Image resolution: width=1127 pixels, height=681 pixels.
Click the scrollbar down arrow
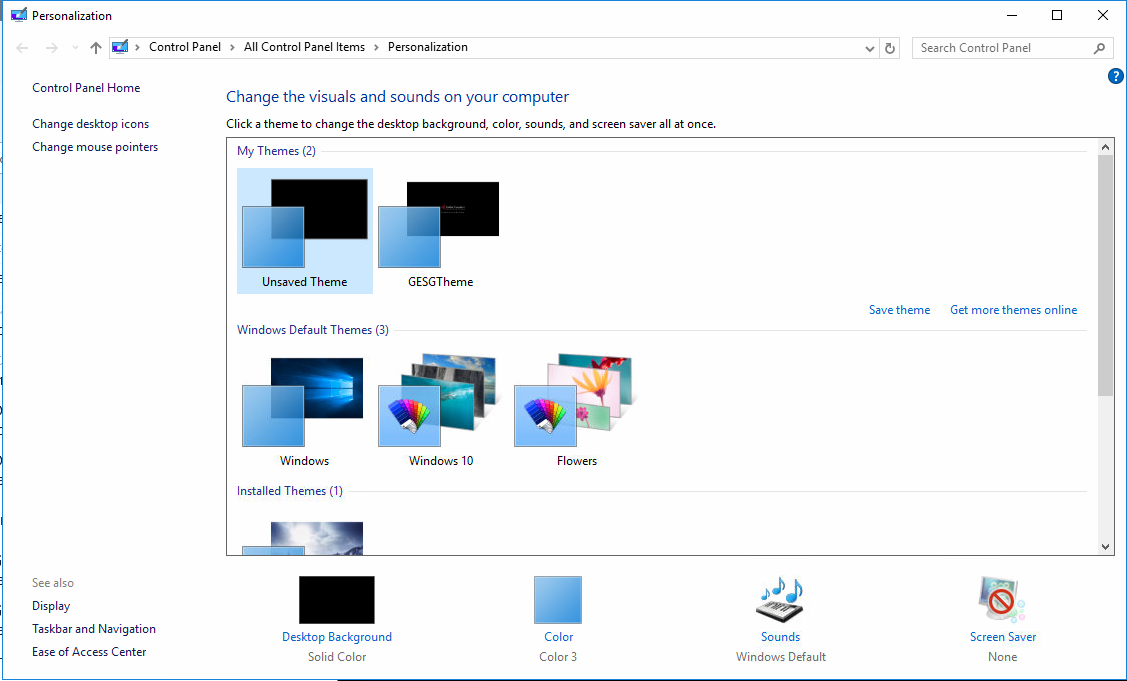pyautogui.click(x=1106, y=546)
